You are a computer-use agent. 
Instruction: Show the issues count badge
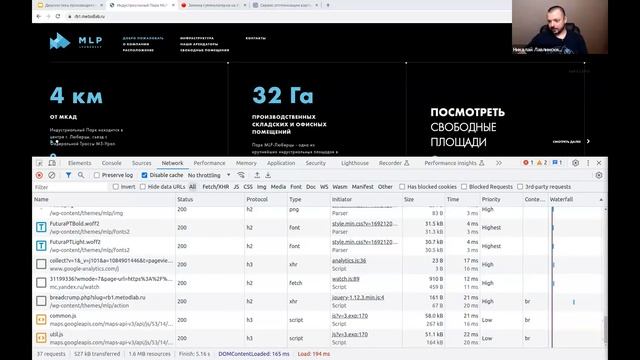(x=557, y=162)
